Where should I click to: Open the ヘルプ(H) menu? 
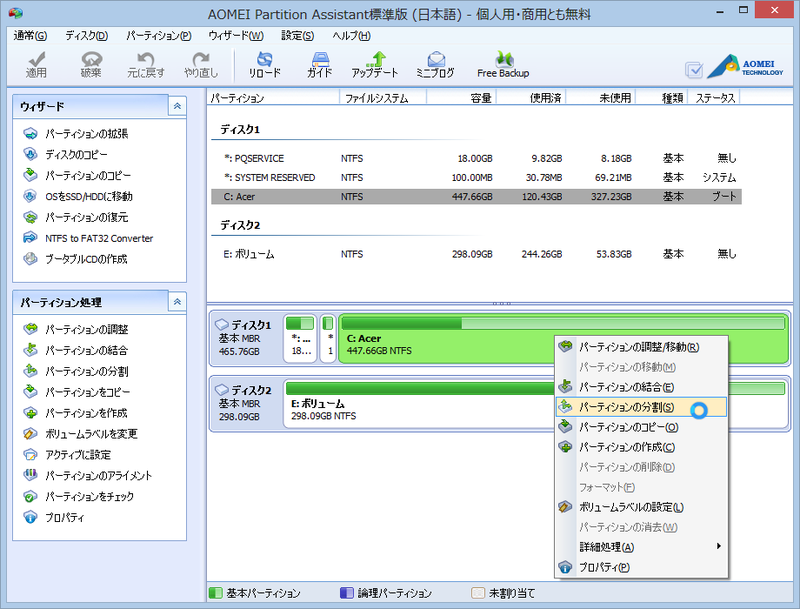click(x=352, y=36)
